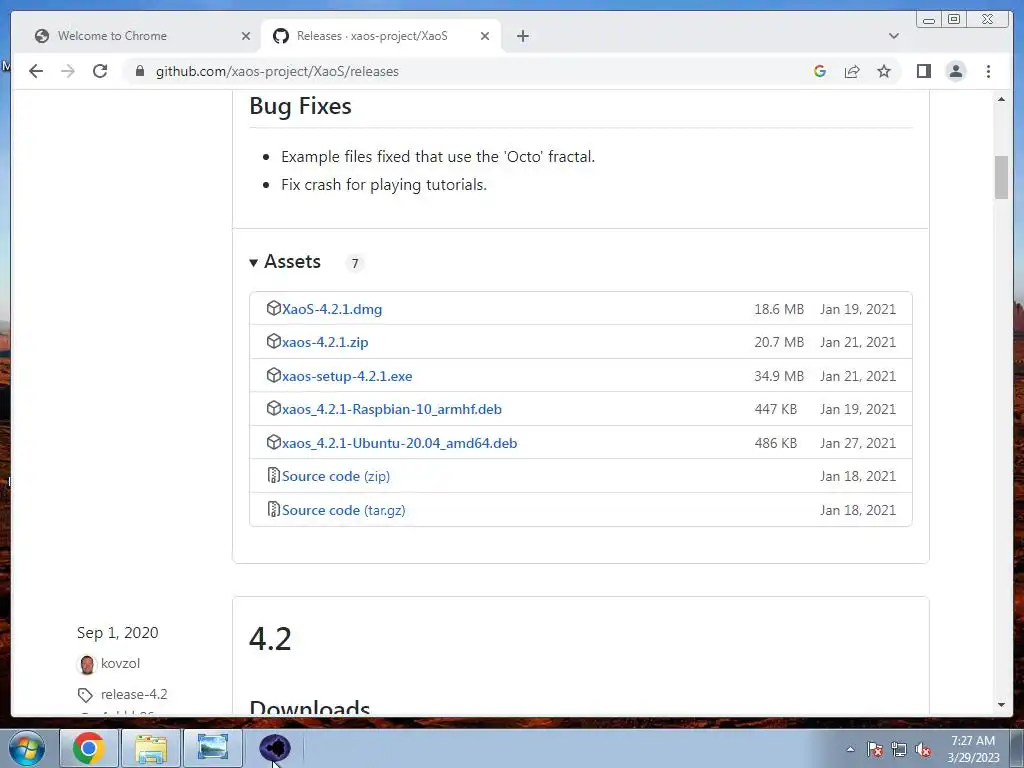Show hidden system tray icons

pos(850,750)
